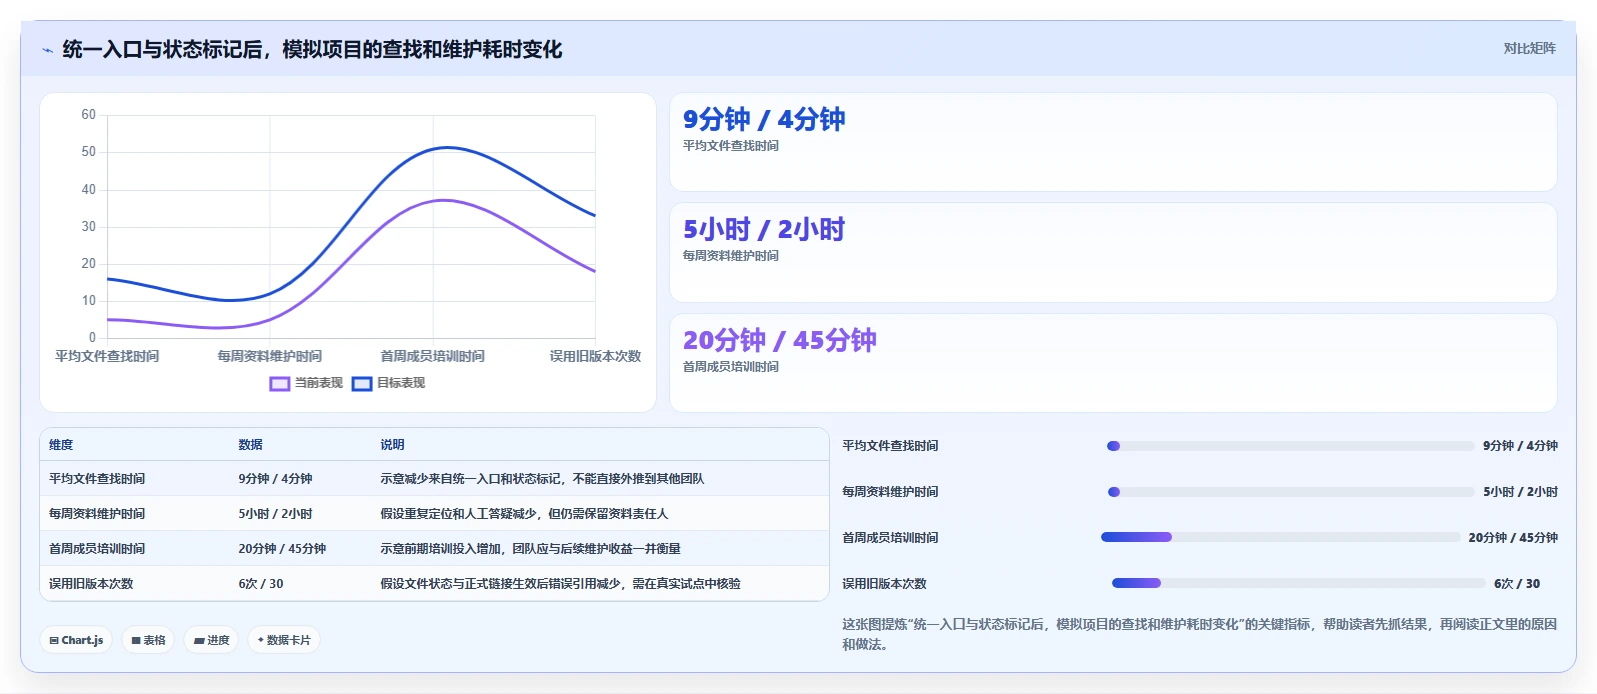
Task: Select the 表格 tag chip
Action: pyautogui.click(x=148, y=640)
